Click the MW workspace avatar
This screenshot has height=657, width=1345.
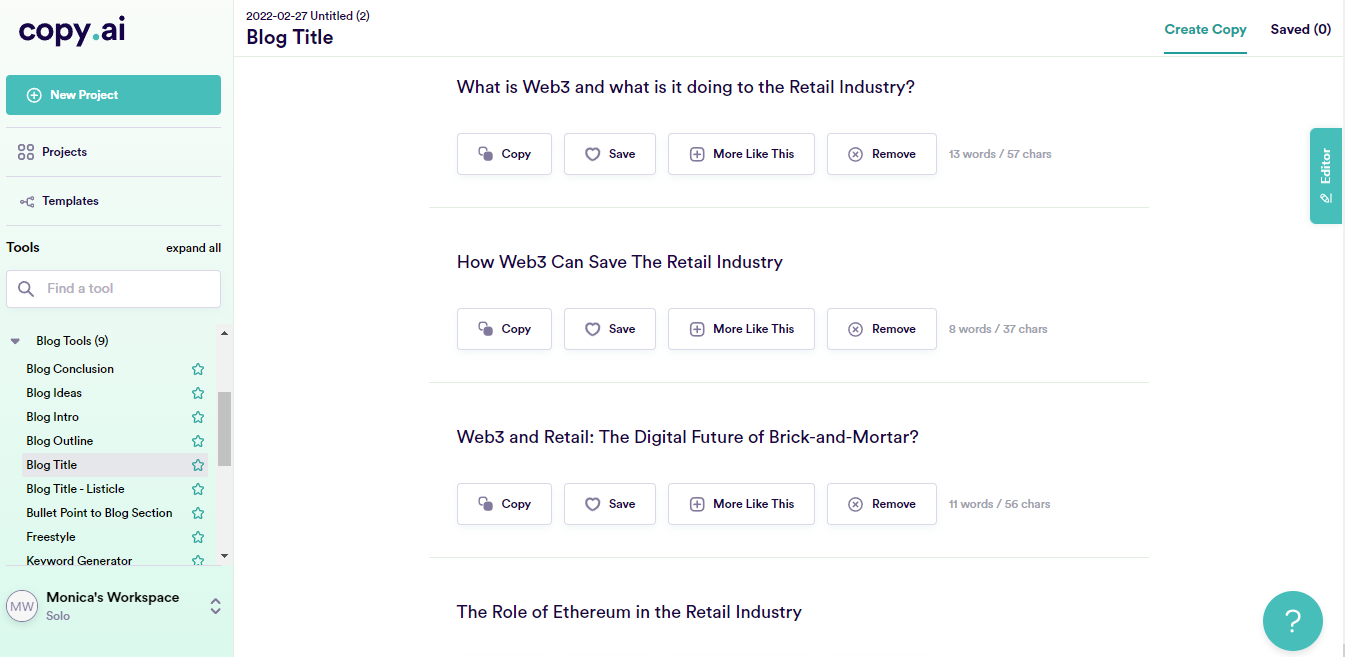pyautogui.click(x=22, y=606)
